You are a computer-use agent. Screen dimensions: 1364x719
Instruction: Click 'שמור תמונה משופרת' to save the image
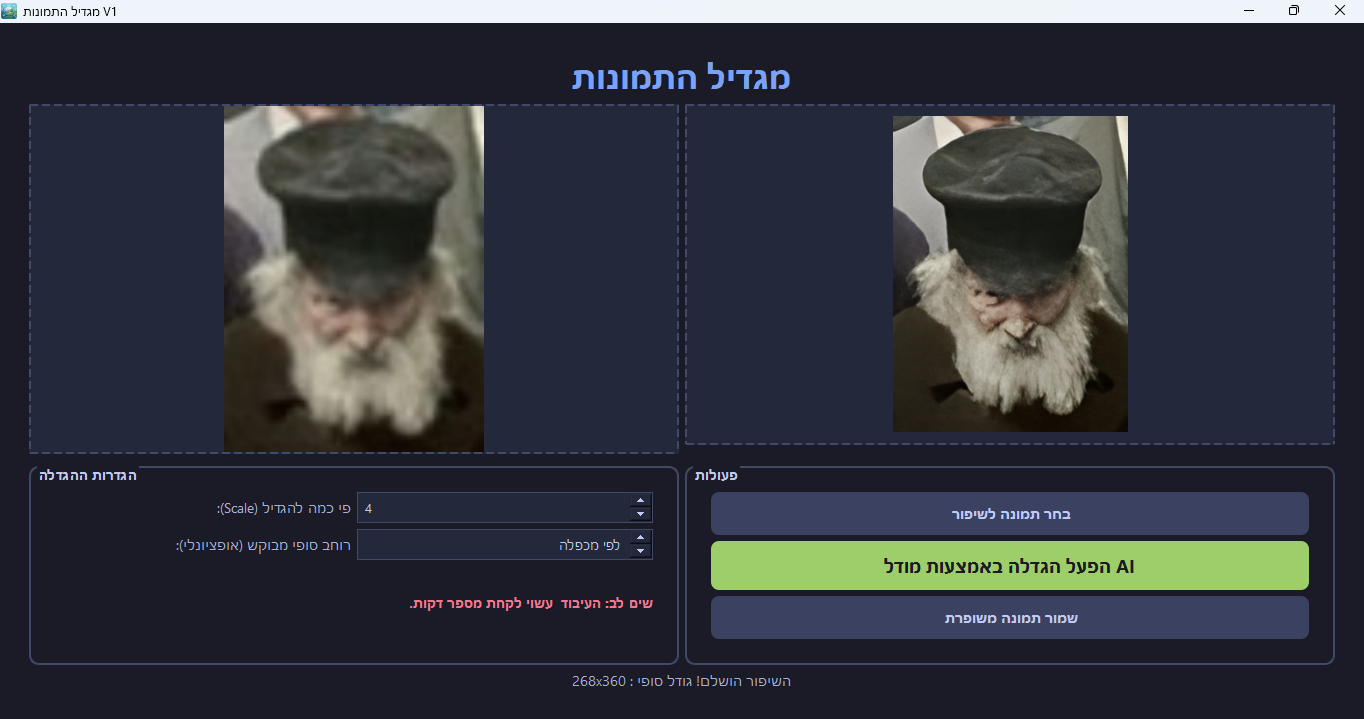1009,618
